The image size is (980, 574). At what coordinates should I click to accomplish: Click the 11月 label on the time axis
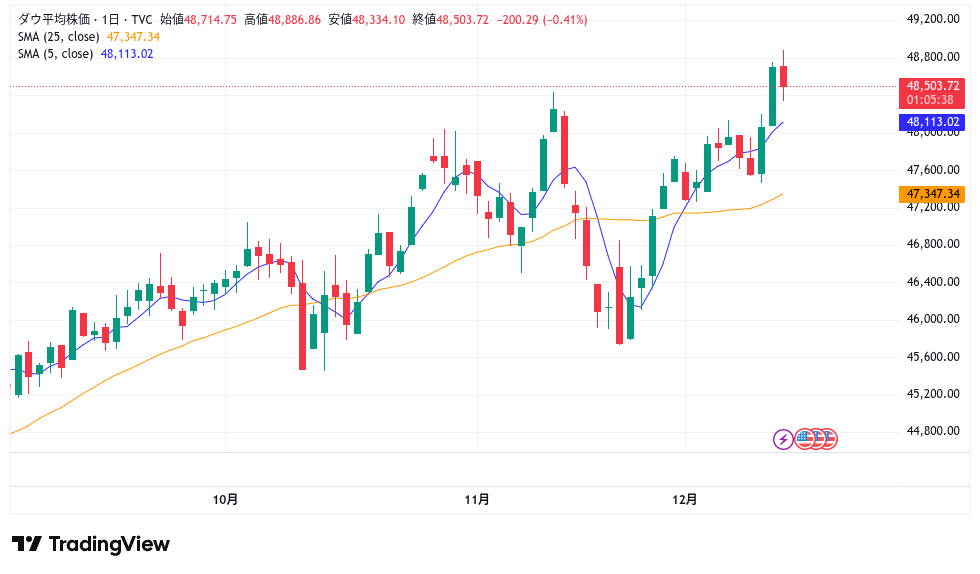tap(477, 499)
